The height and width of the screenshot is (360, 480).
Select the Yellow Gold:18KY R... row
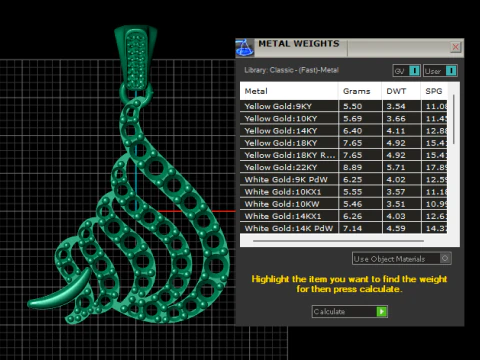[x=343, y=155]
